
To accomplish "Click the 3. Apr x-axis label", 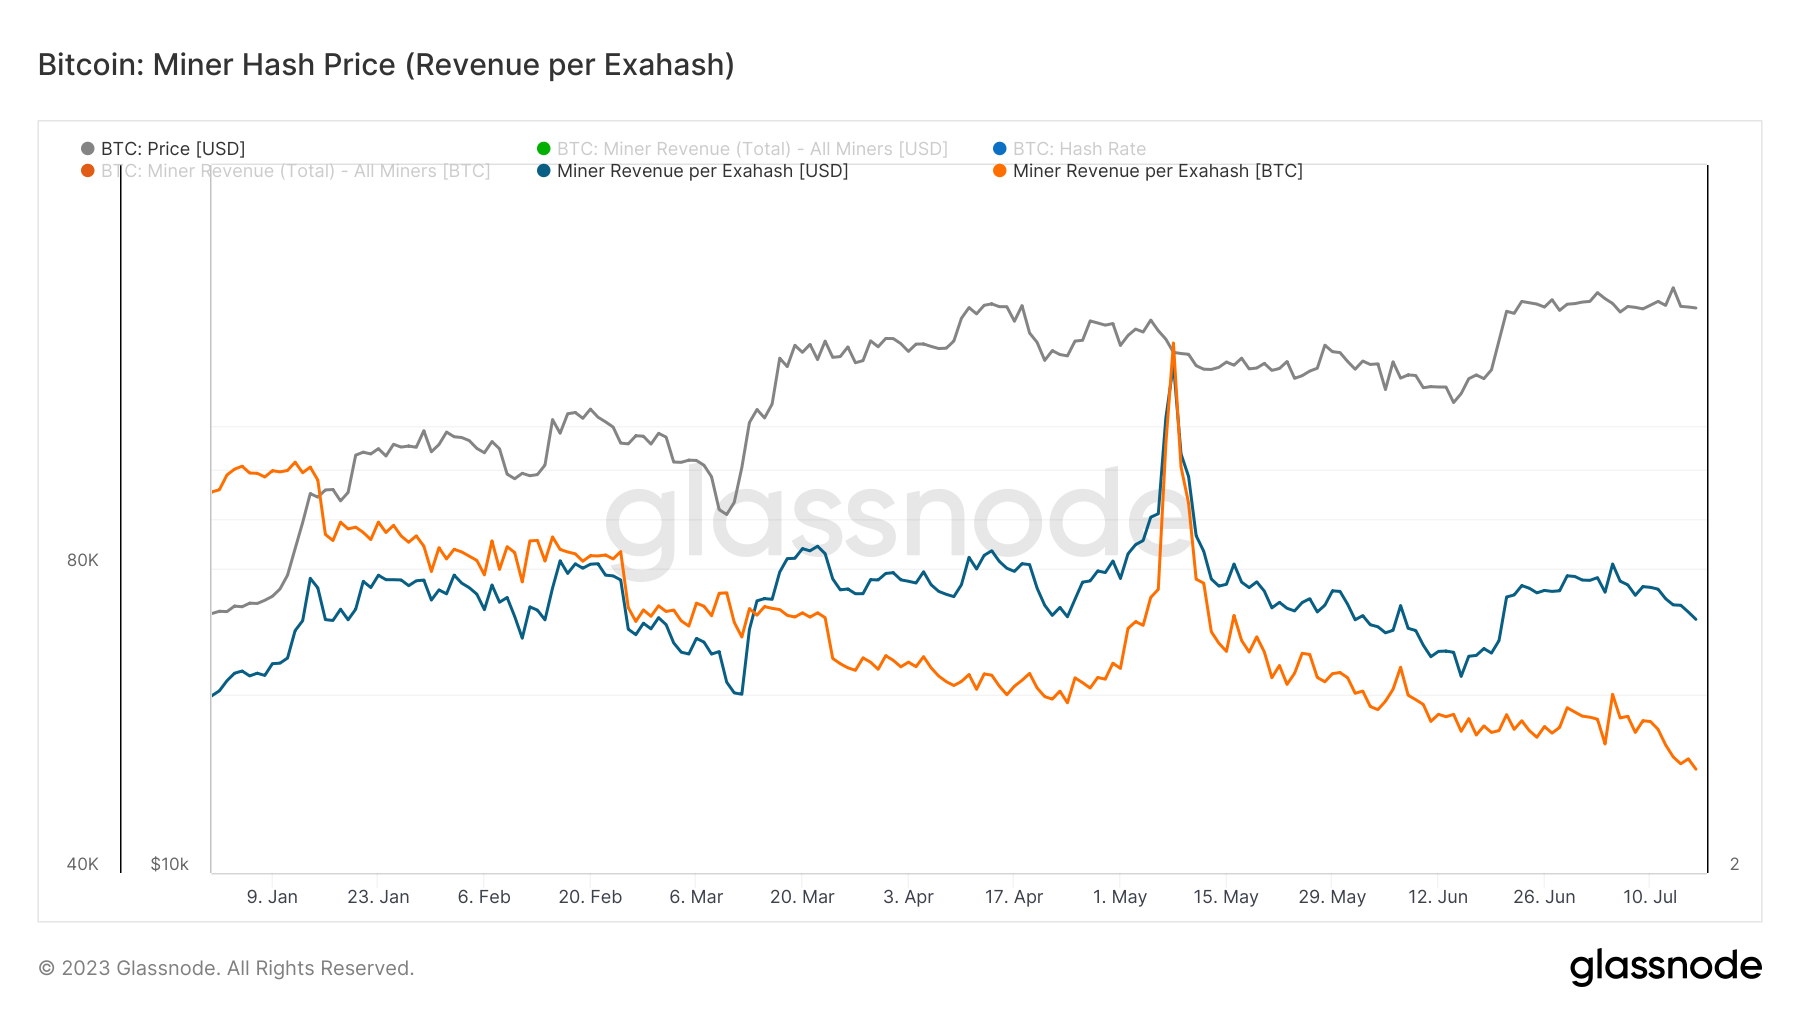I will [908, 897].
